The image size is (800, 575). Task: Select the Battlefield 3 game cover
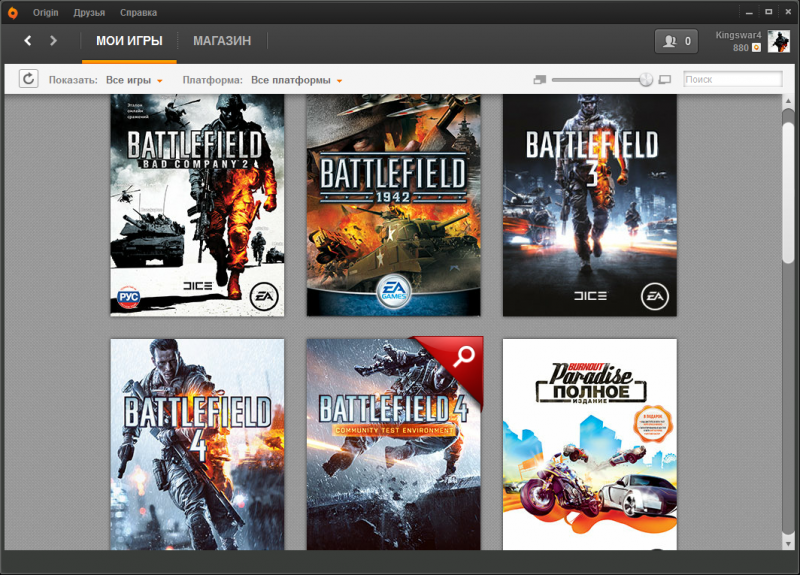click(x=589, y=205)
